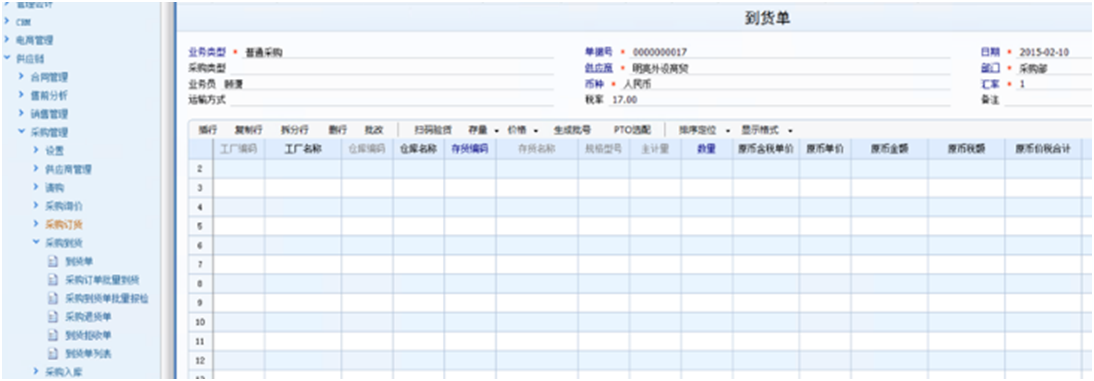Viewport: 1094px width, 381px height.
Task: Open 采购退货单 in the sidebar
Action: point(88,317)
